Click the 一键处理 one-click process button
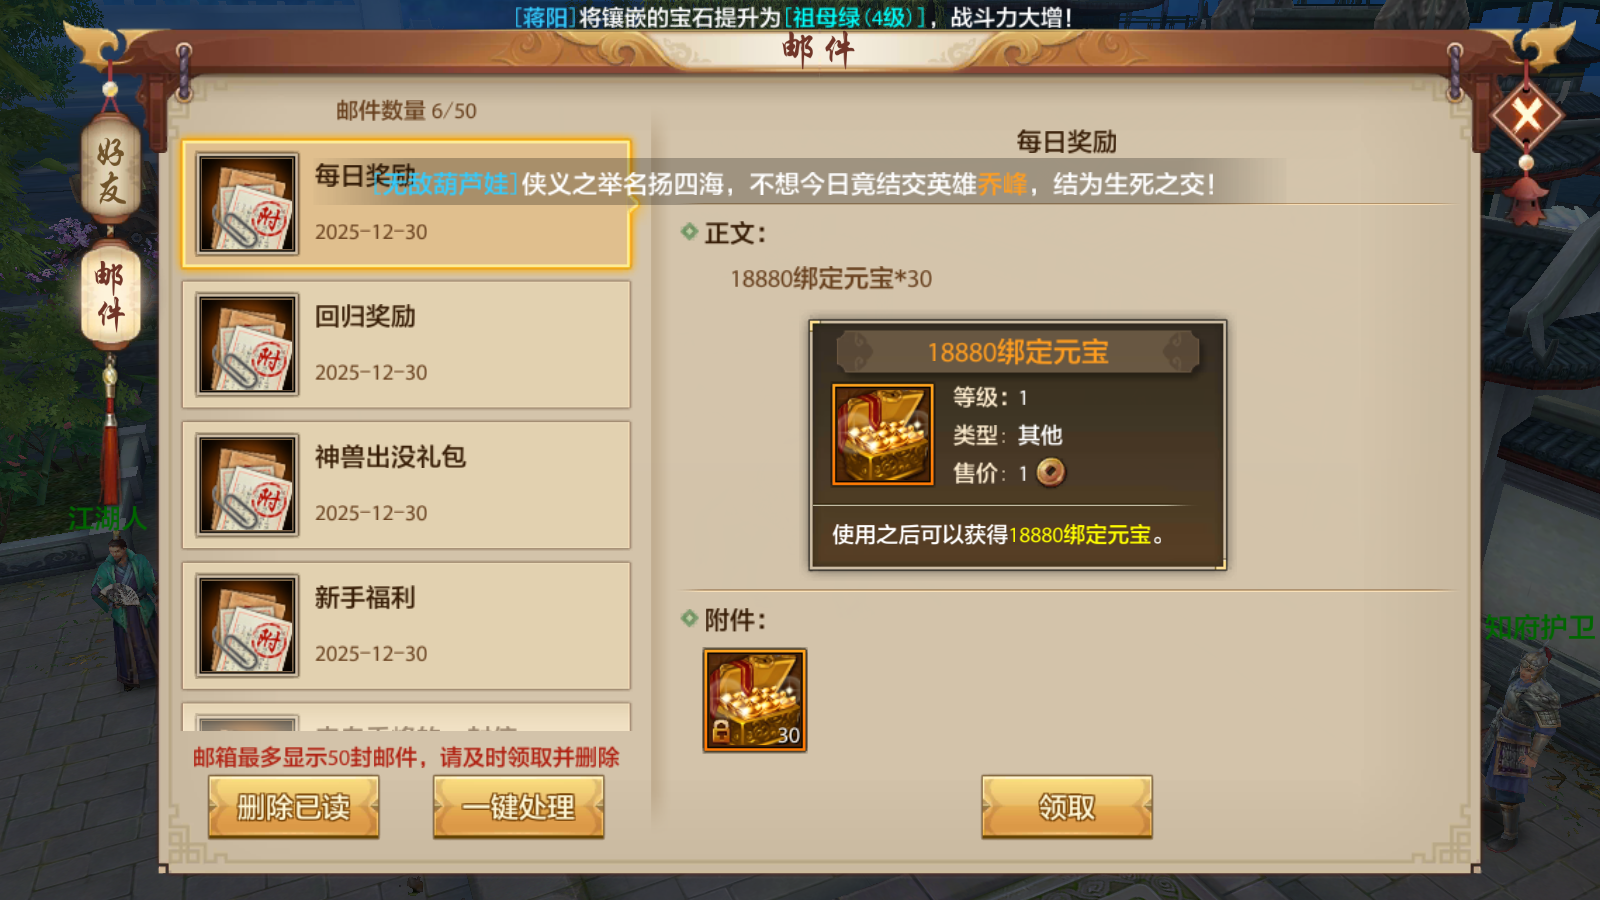The height and width of the screenshot is (900, 1600). coord(518,806)
